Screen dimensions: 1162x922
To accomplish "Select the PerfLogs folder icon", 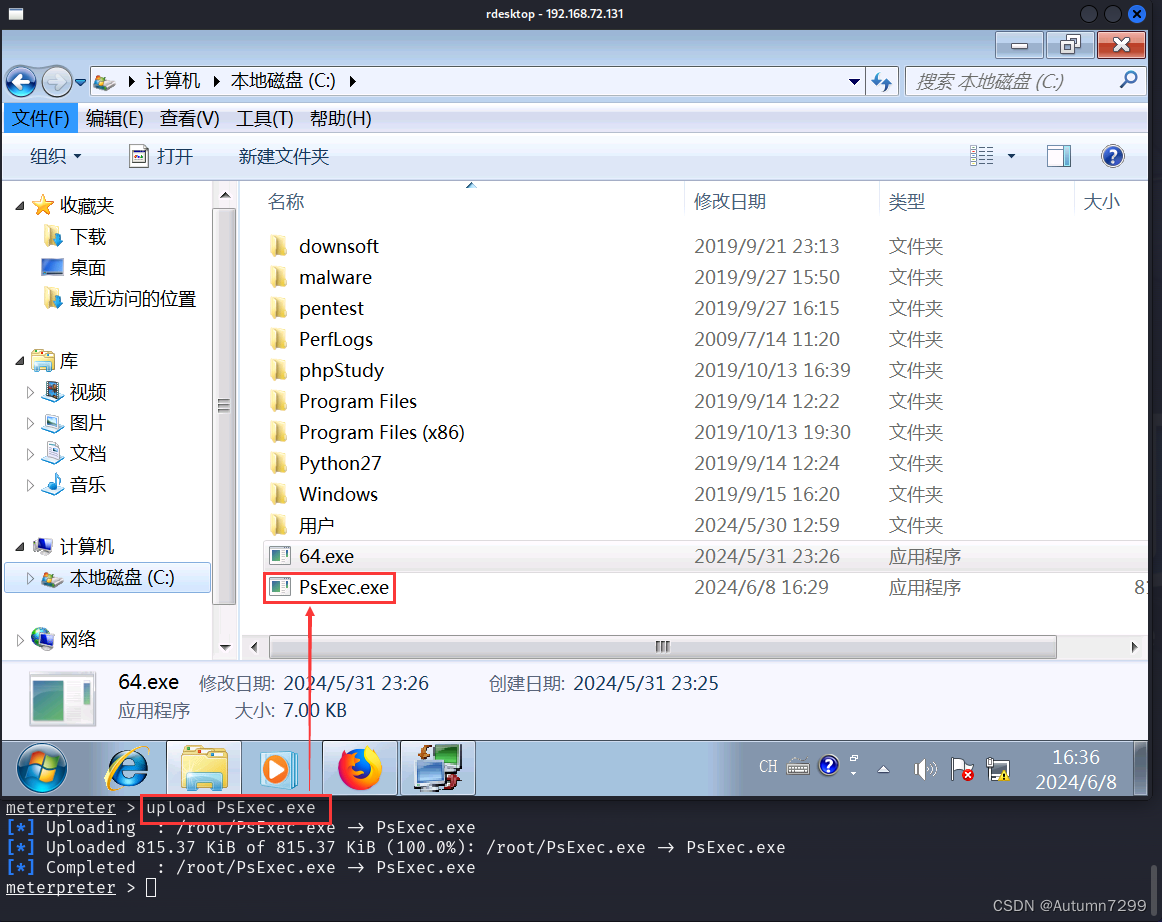I will click(x=279, y=339).
